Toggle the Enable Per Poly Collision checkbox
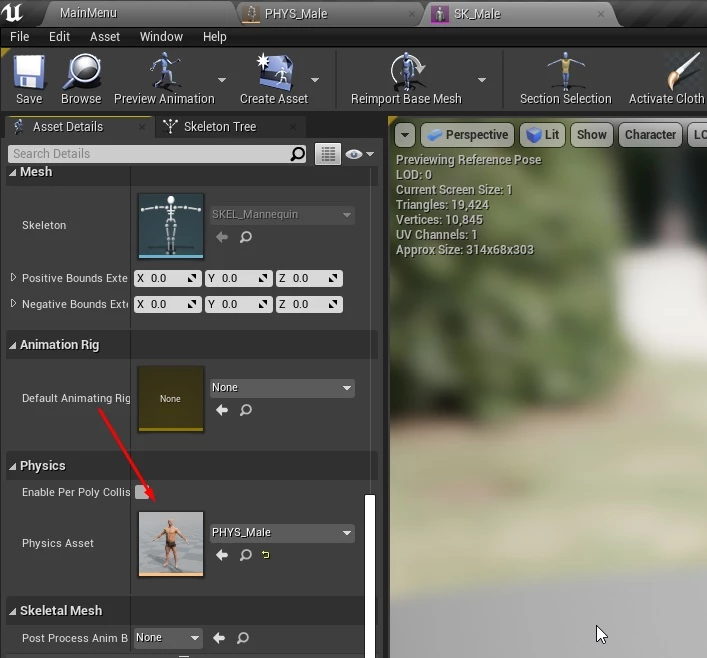Image resolution: width=707 pixels, height=658 pixels. click(x=142, y=492)
